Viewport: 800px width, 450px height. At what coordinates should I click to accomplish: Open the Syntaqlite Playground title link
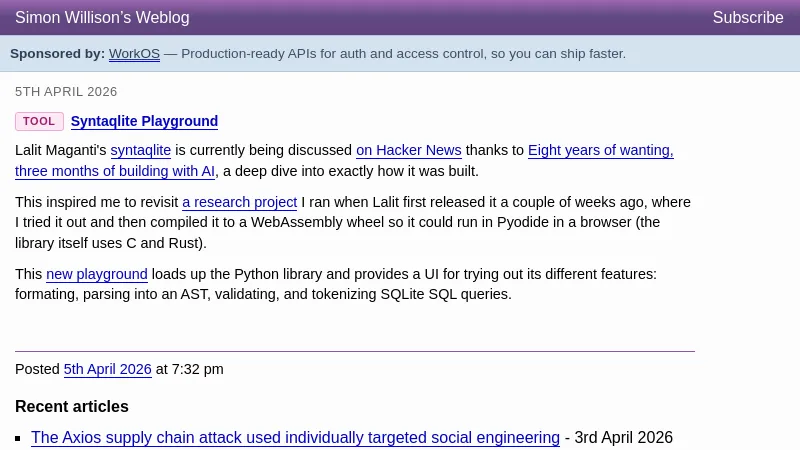[144, 121]
